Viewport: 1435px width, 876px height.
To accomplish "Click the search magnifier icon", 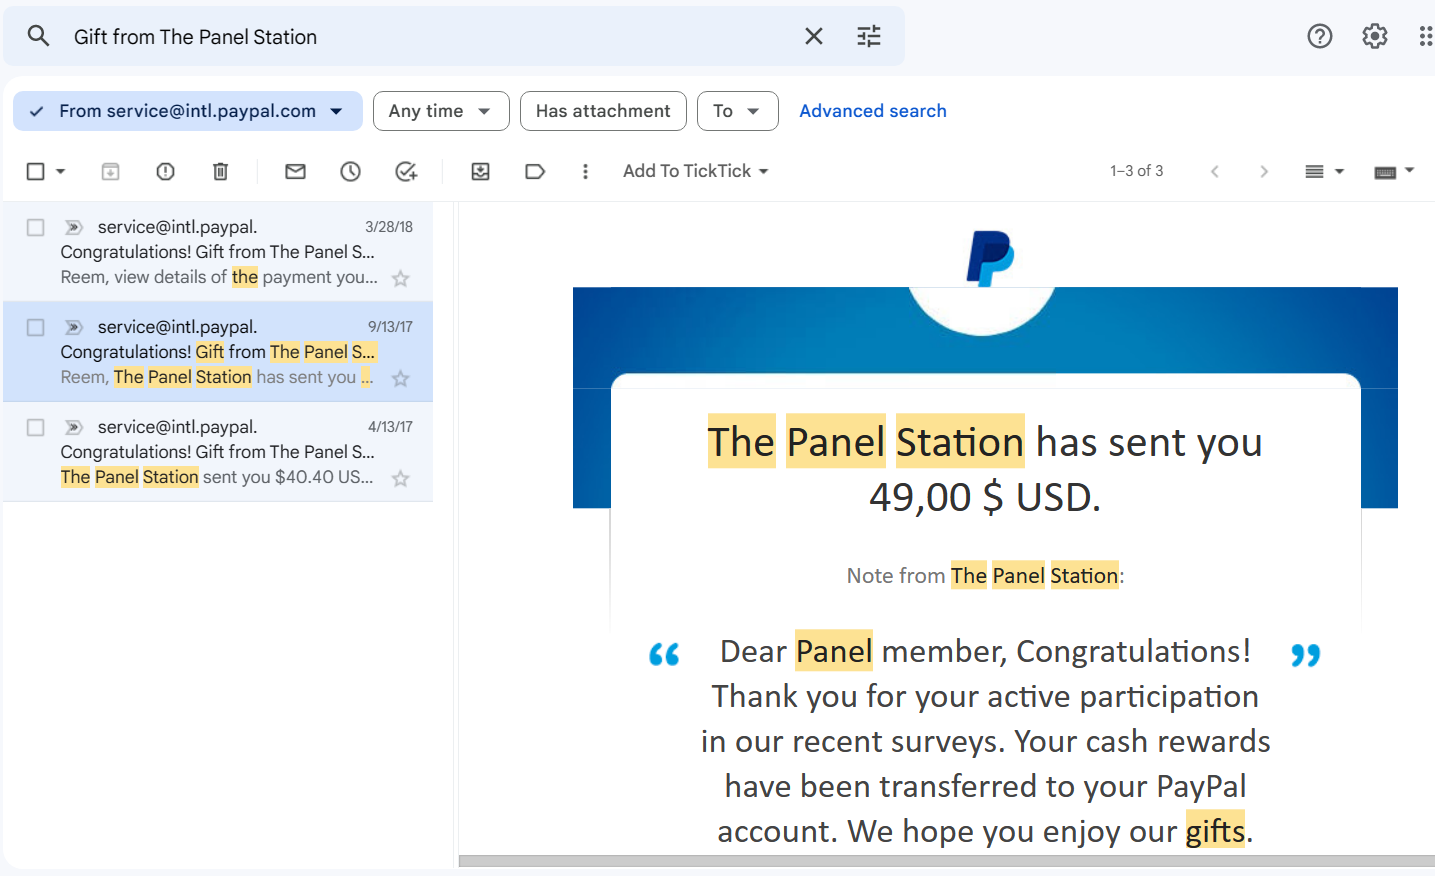I will click(x=38, y=36).
